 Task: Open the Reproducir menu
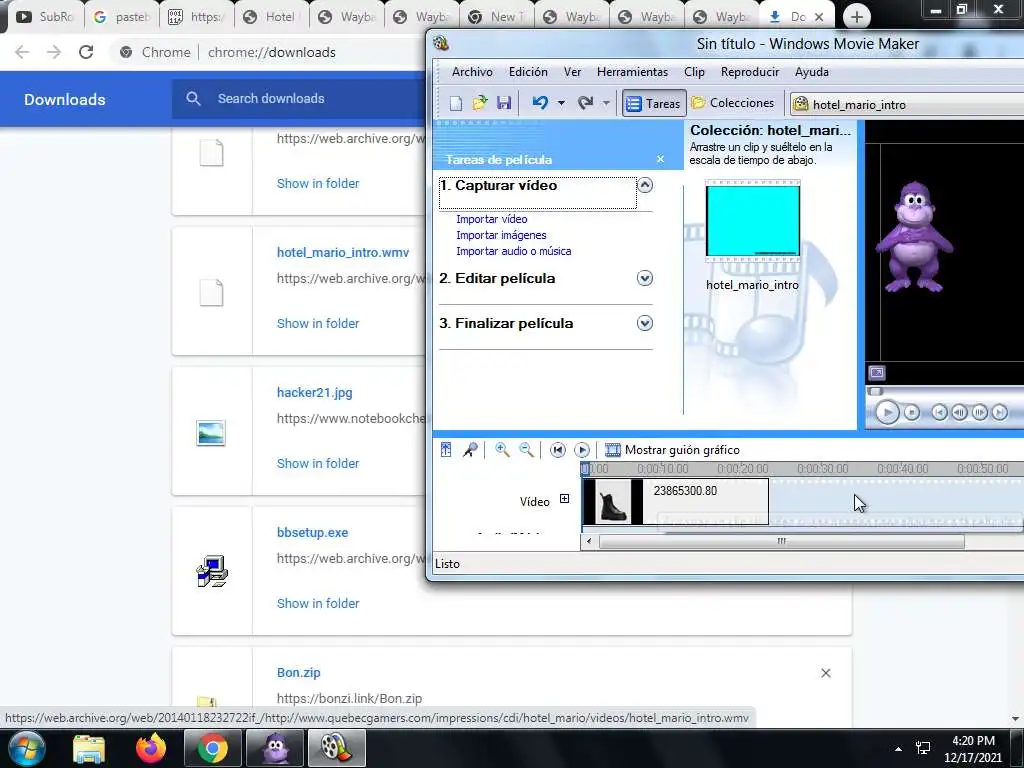click(750, 72)
